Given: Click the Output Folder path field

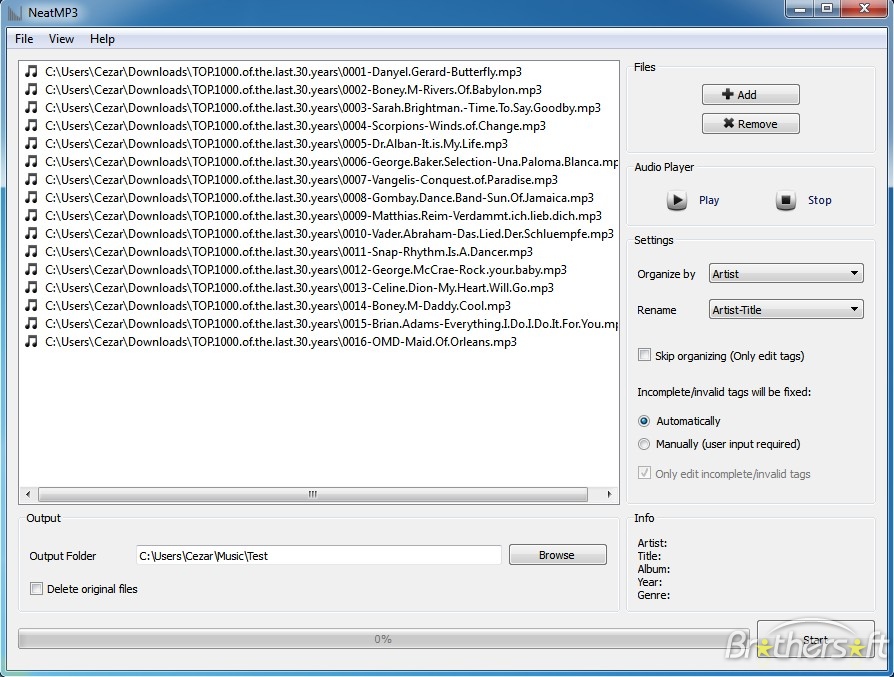Looking at the screenshot, I should [319, 556].
